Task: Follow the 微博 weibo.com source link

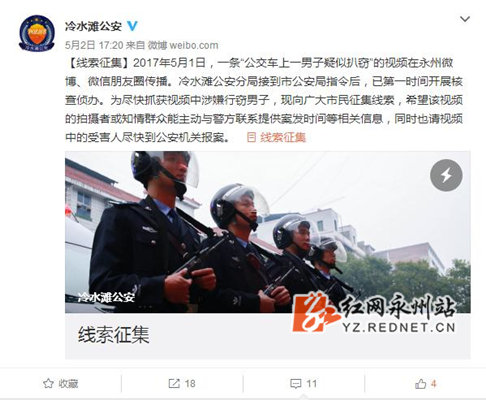Action: pyautogui.click(x=183, y=45)
